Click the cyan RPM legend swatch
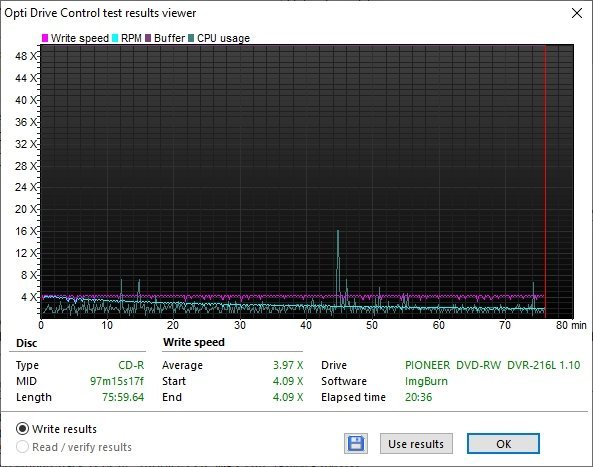The image size is (593, 467). point(115,38)
